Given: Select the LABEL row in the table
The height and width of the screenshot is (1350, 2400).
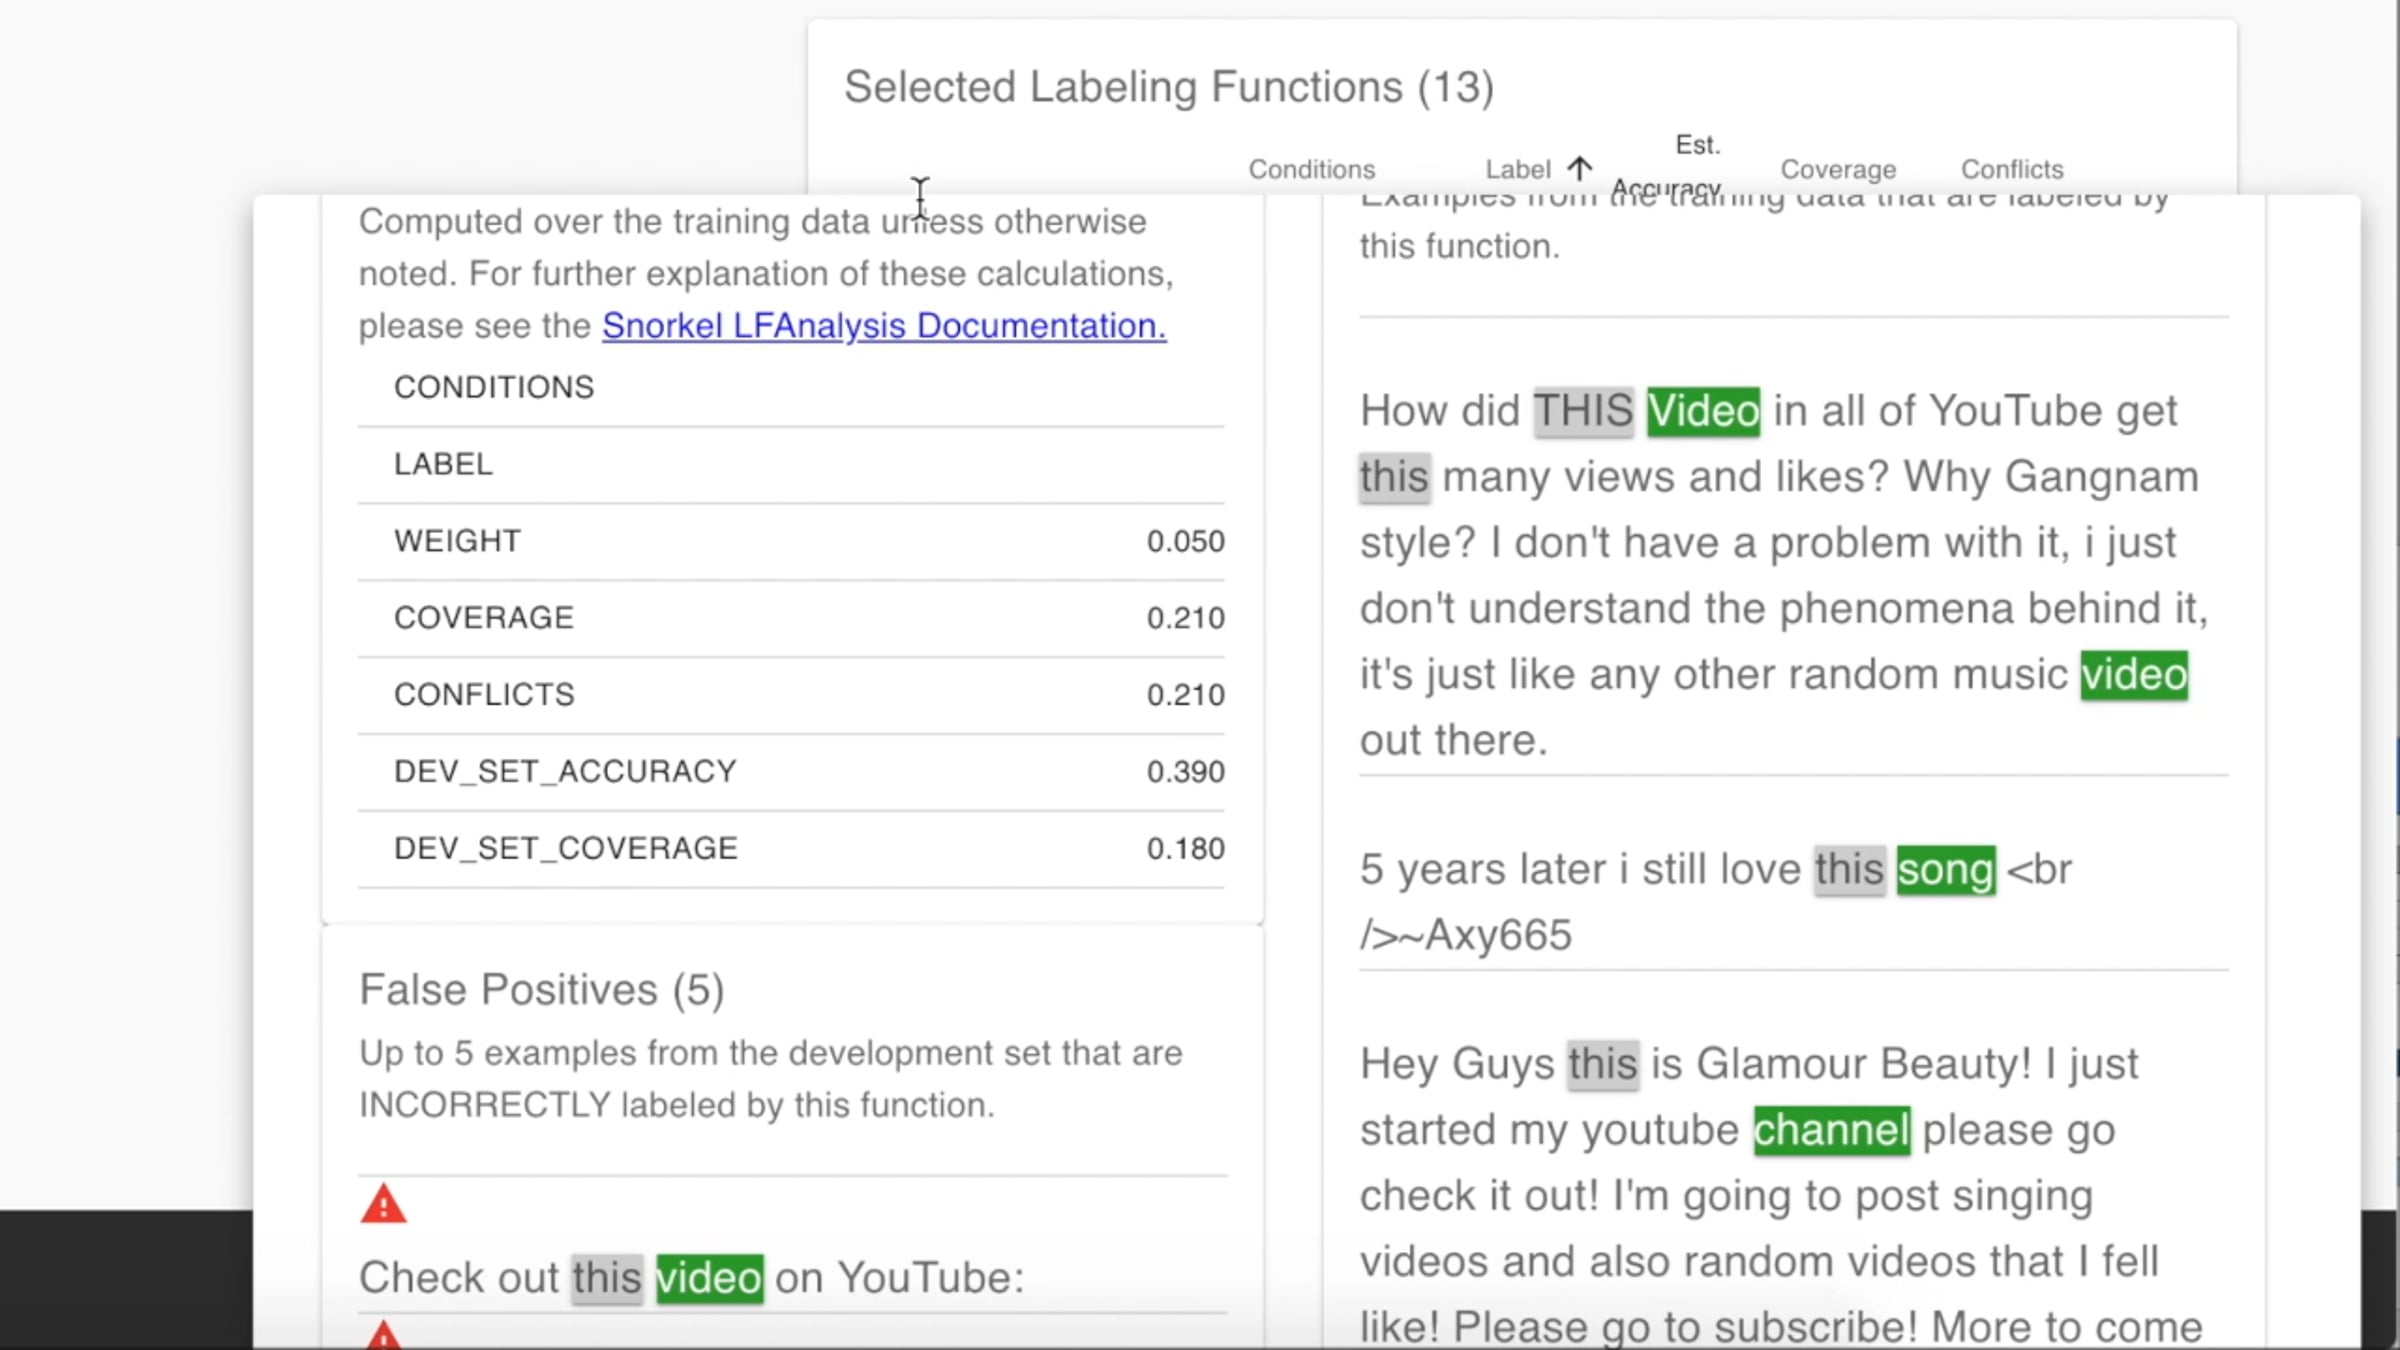Looking at the screenshot, I should tap(791, 464).
